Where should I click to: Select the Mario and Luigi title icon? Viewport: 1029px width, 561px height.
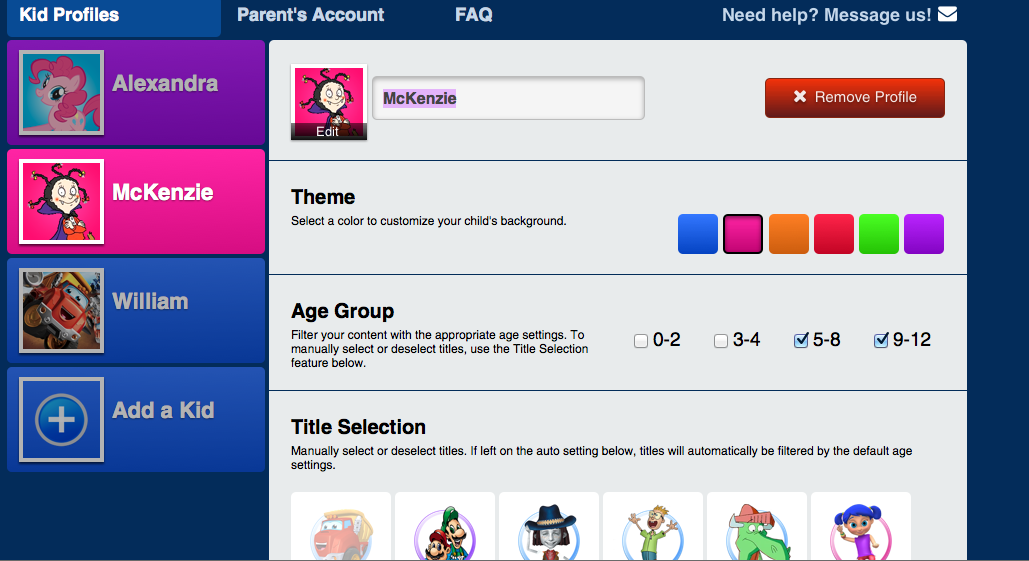[445, 530]
